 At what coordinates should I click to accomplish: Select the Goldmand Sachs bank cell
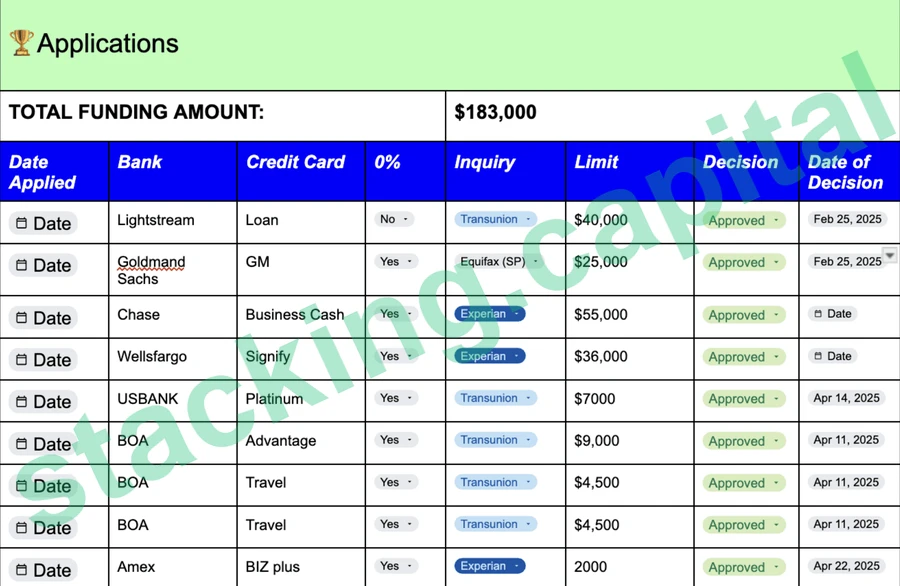[x=173, y=270]
